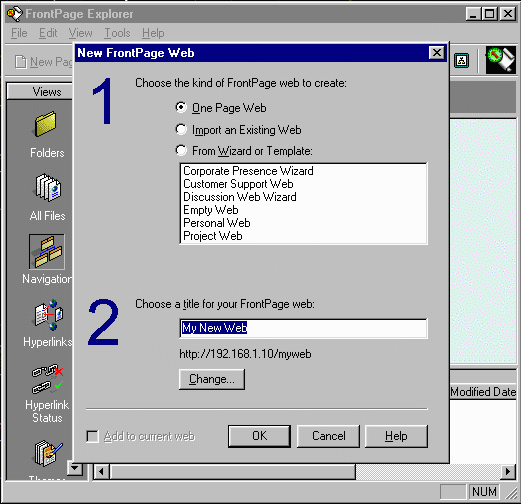Open the Tools menu
Image resolution: width=521 pixels, height=504 pixels.
(117, 33)
